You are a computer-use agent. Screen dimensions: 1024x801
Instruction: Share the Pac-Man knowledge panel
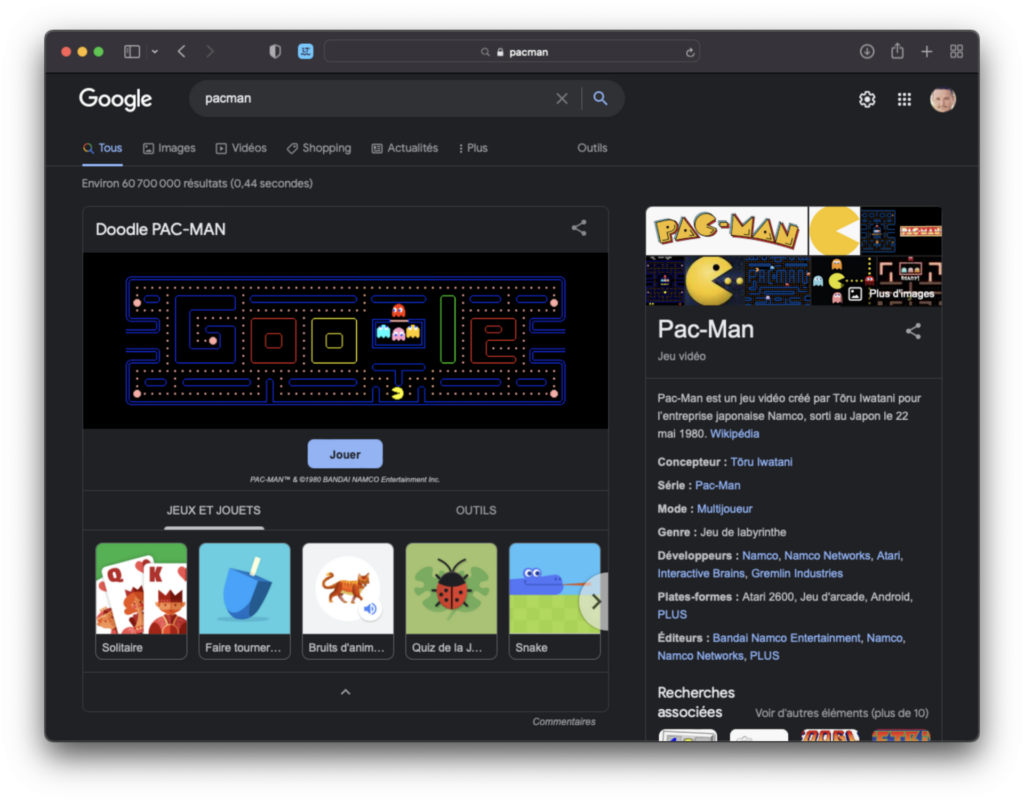click(x=913, y=331)
